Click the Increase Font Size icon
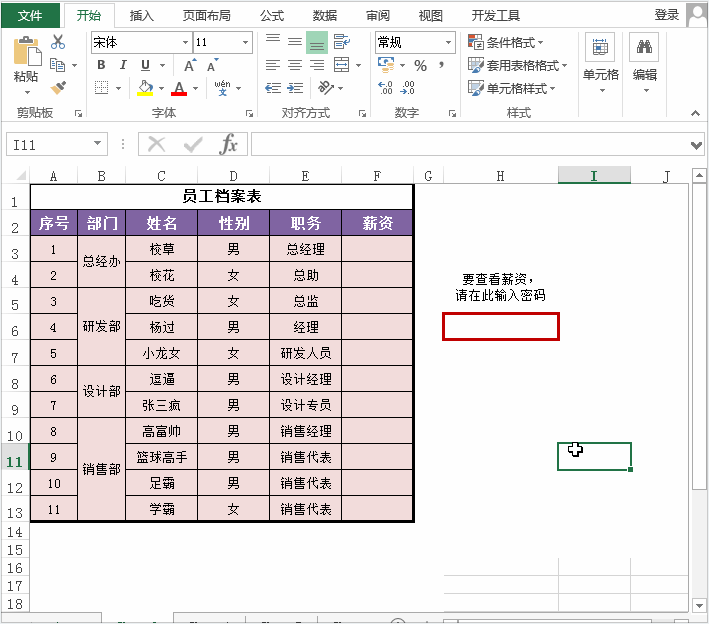709x624 pixels. click(x=190, y=65)
